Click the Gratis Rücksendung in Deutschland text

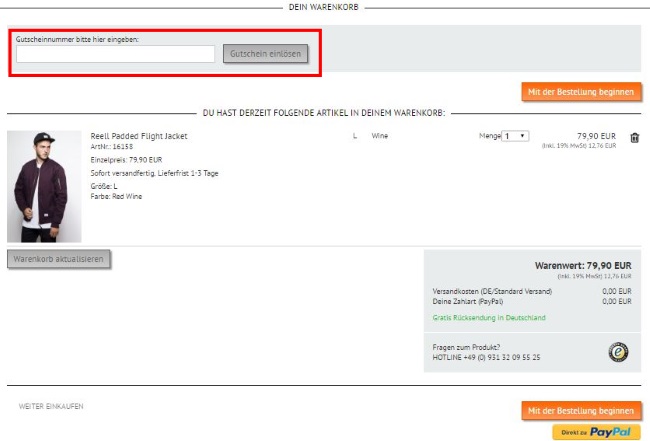[489, 318]
